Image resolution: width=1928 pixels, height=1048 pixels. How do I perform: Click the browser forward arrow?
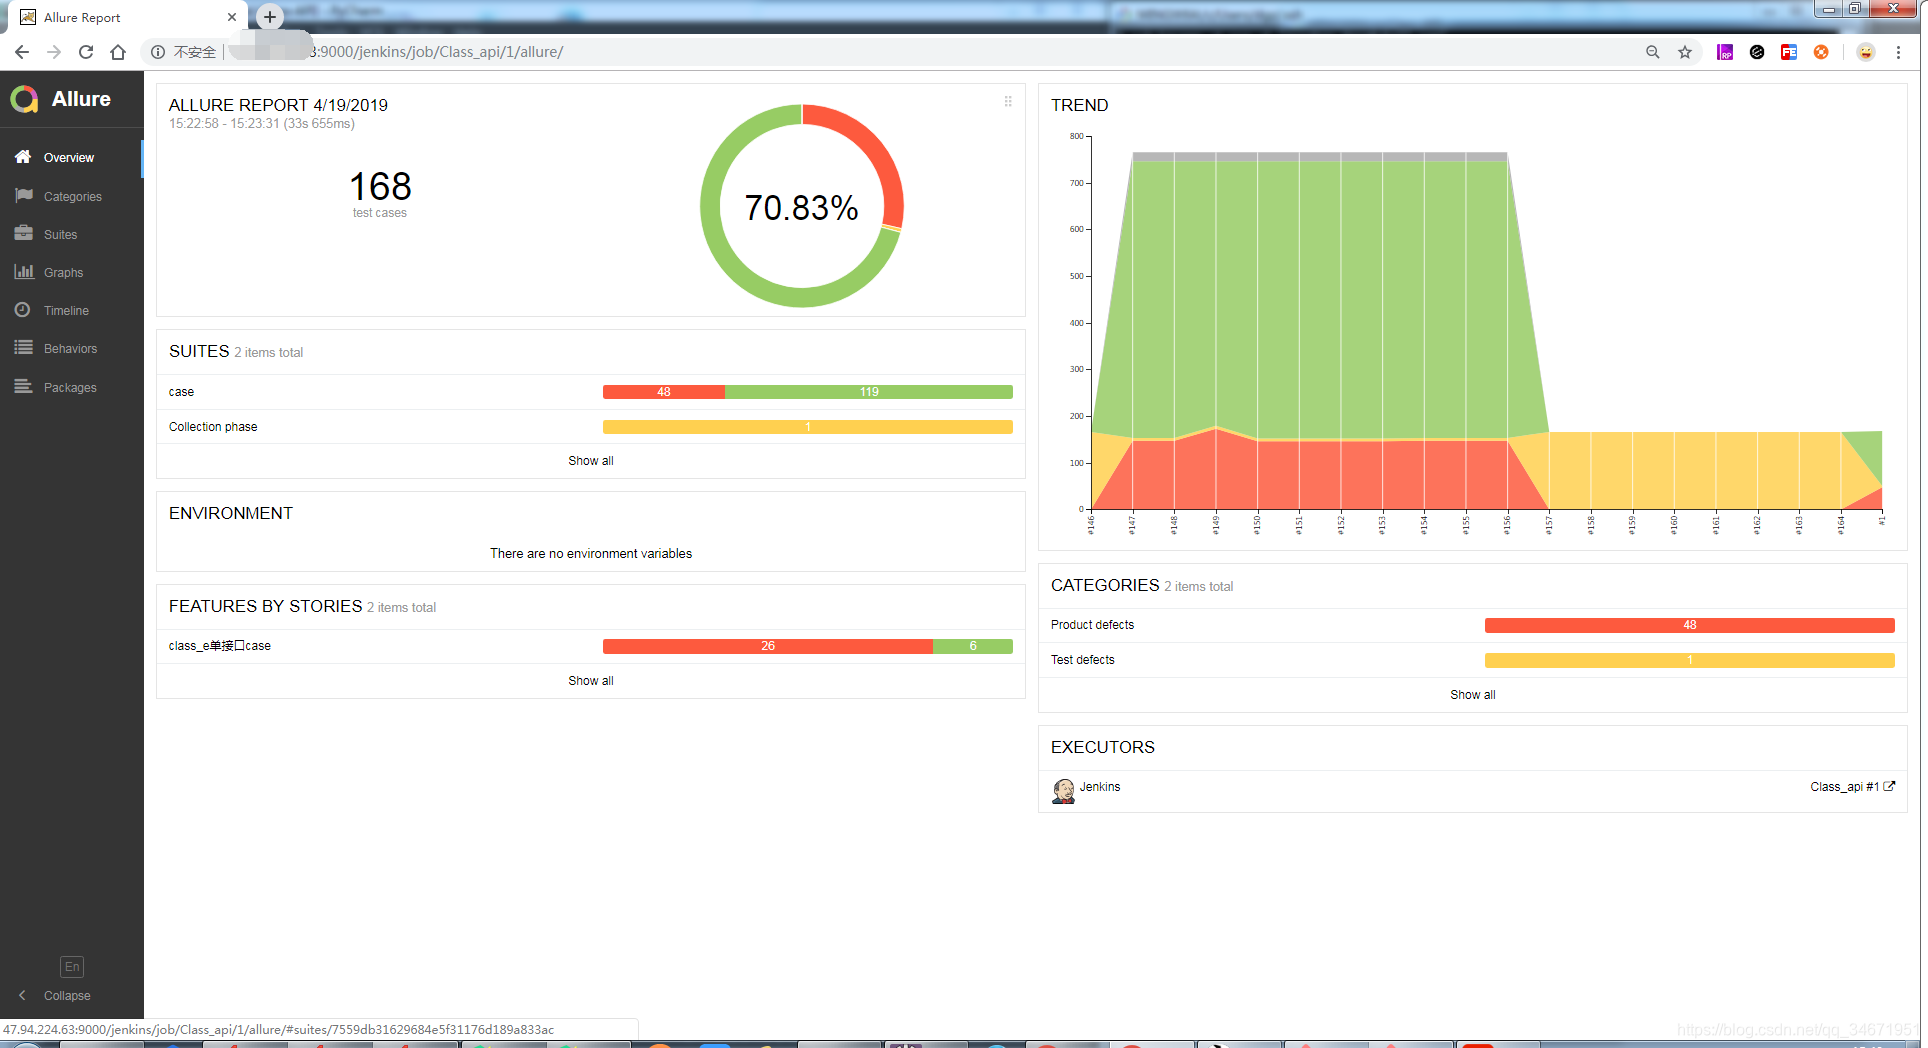coord(54,52)
